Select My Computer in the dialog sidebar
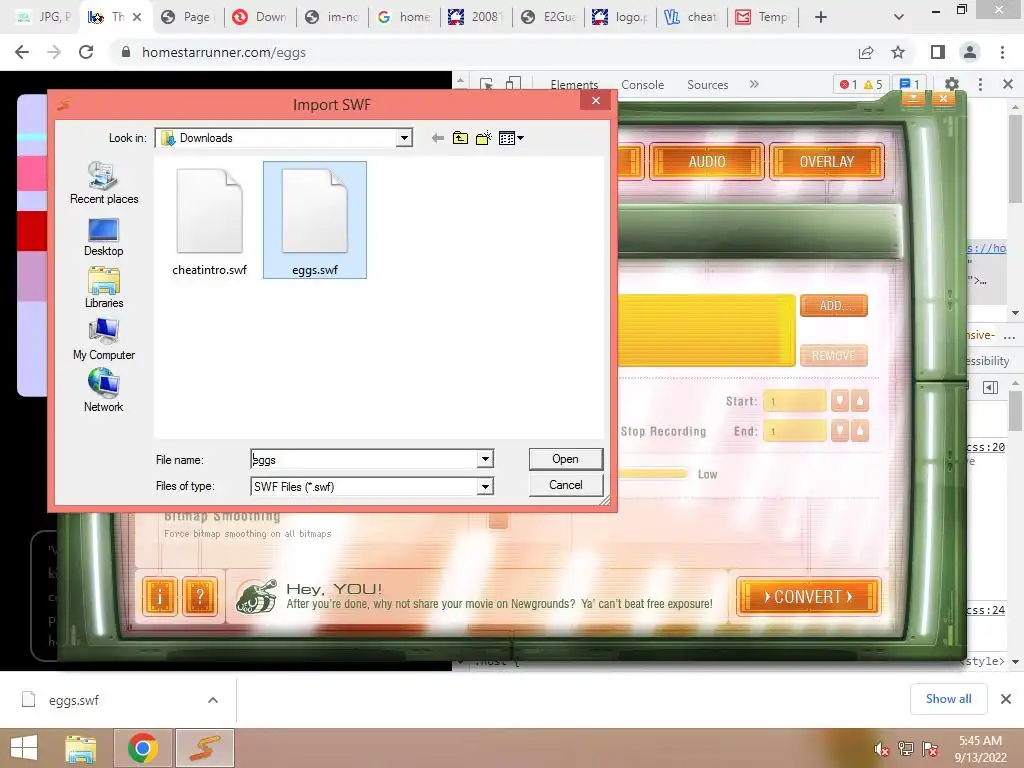1024x768 pixels. pos(104,339)
